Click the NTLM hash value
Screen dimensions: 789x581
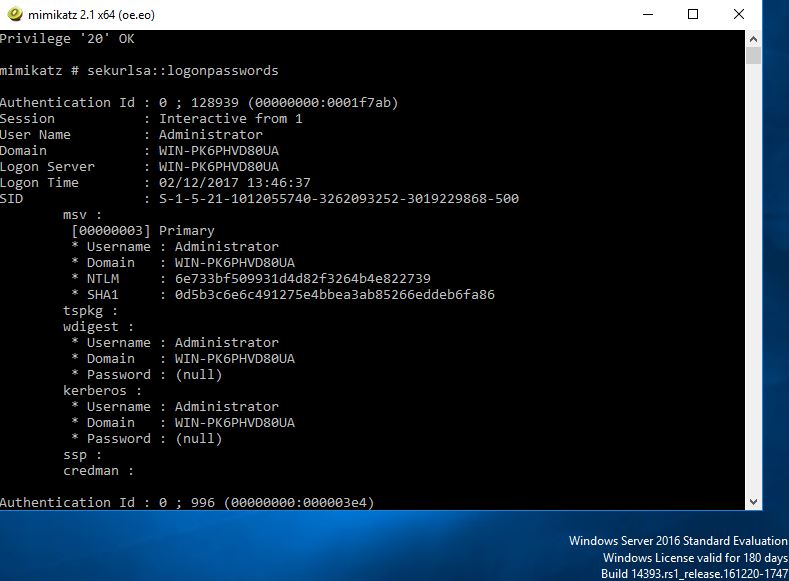point(302,279)
